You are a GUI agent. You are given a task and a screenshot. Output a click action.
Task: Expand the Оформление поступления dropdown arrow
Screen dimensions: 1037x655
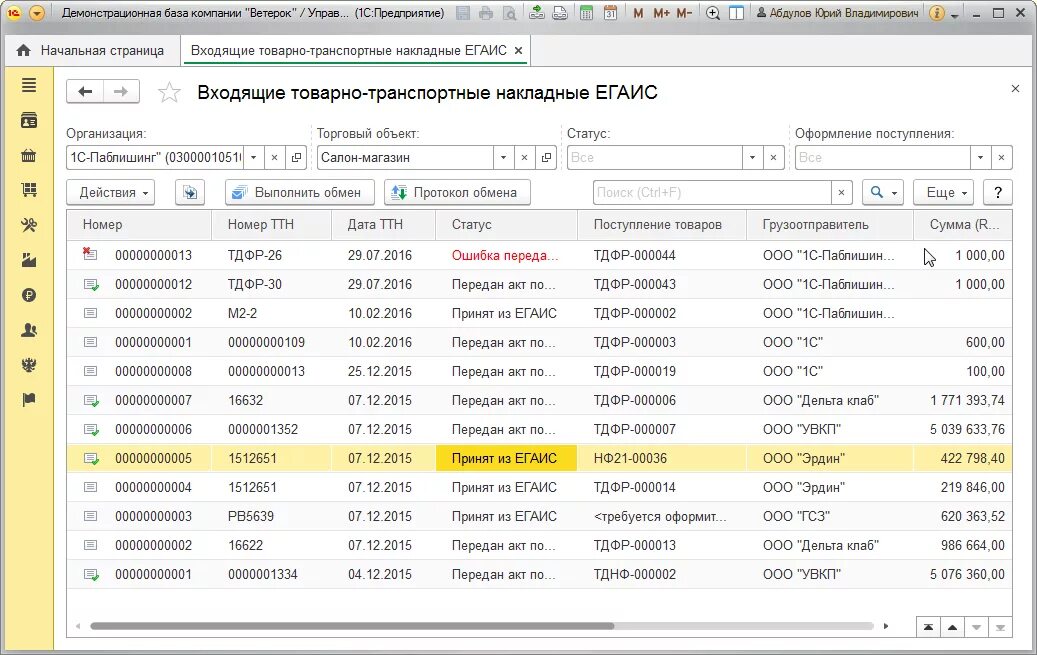(x=980, y=157)
